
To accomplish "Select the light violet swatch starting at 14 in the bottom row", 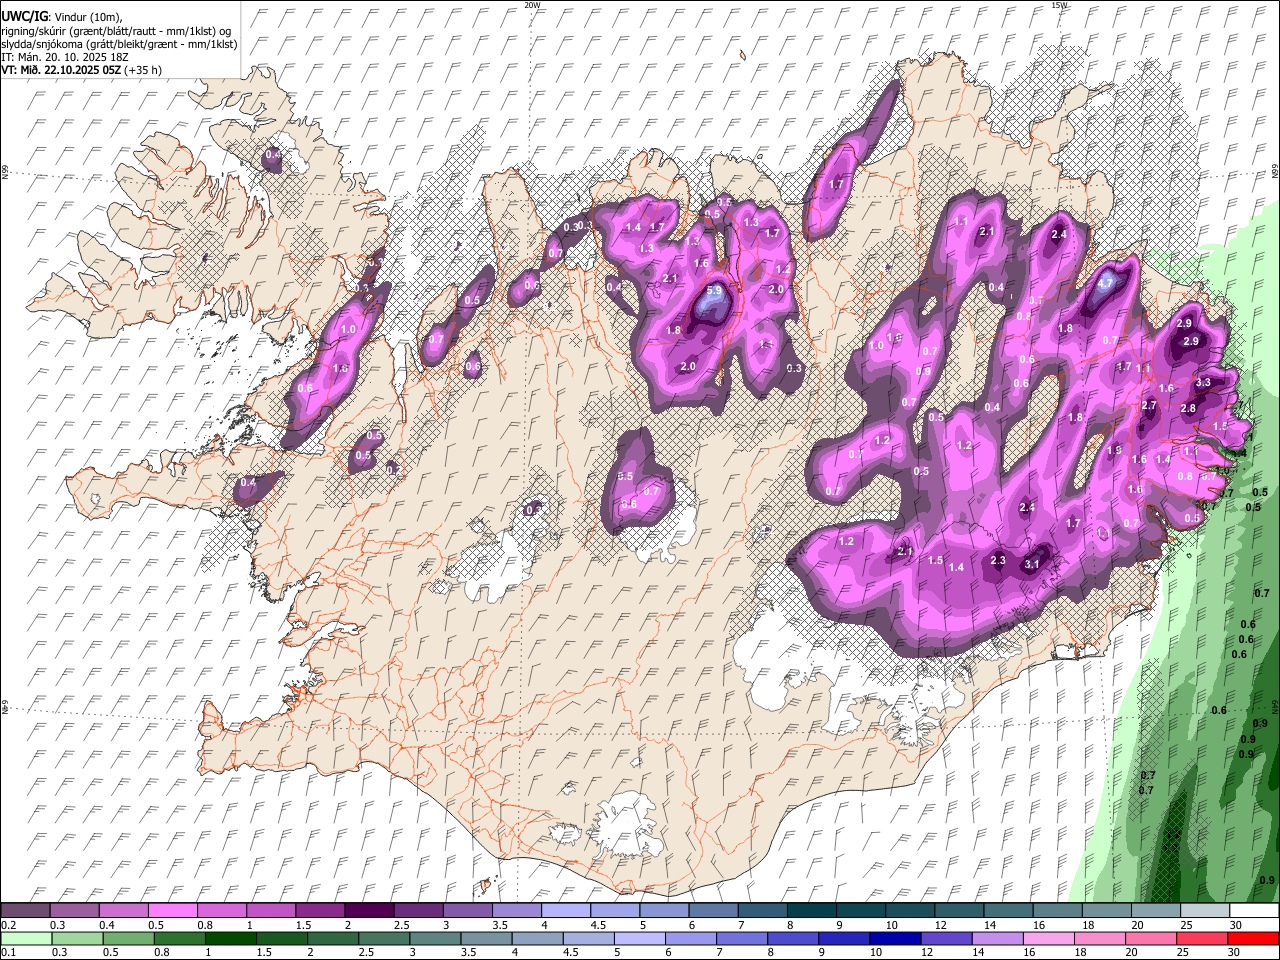I will click(x=996, y=939).
